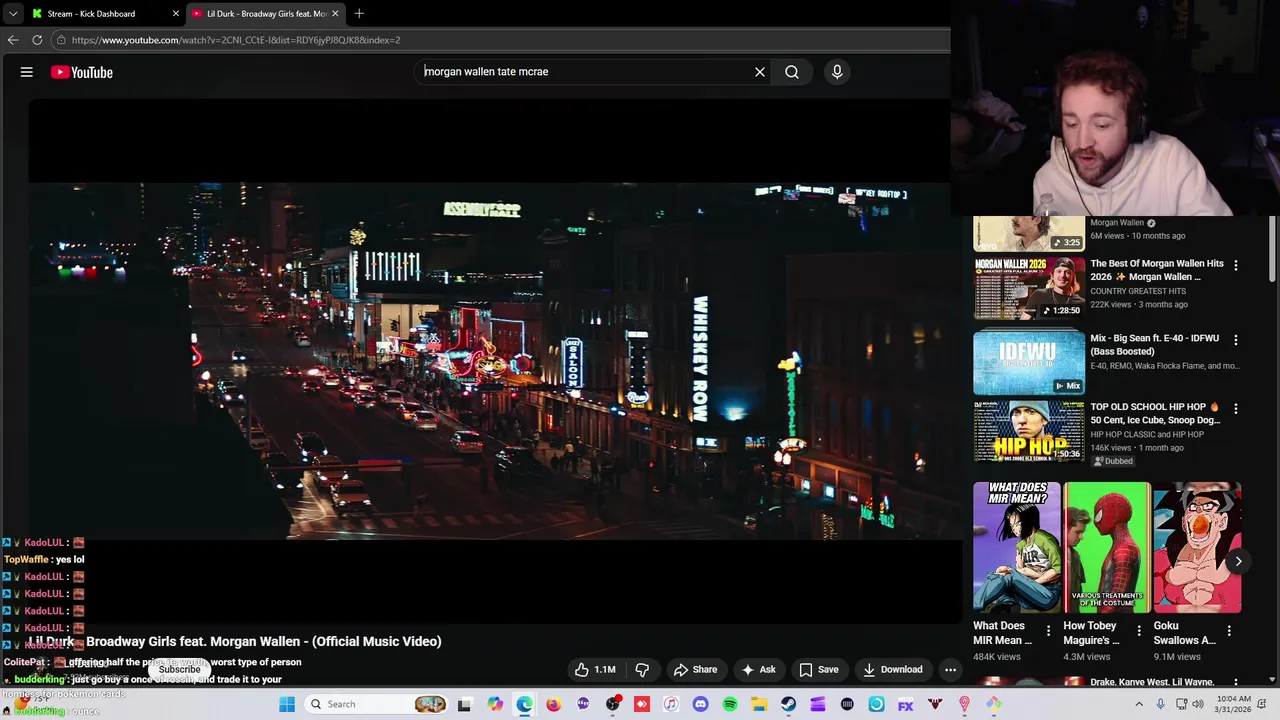
Task: Launch Copilot from the taskbar
Action: pos(495,704)
